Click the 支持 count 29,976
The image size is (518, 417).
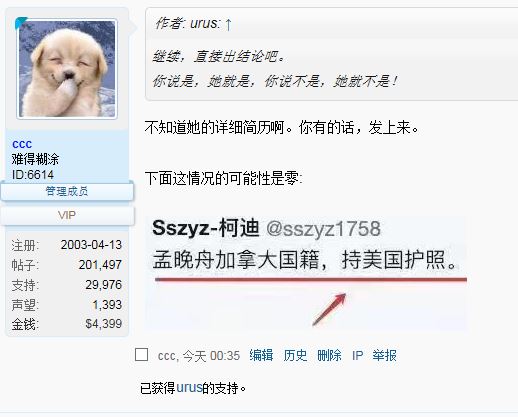pos(104,285)
